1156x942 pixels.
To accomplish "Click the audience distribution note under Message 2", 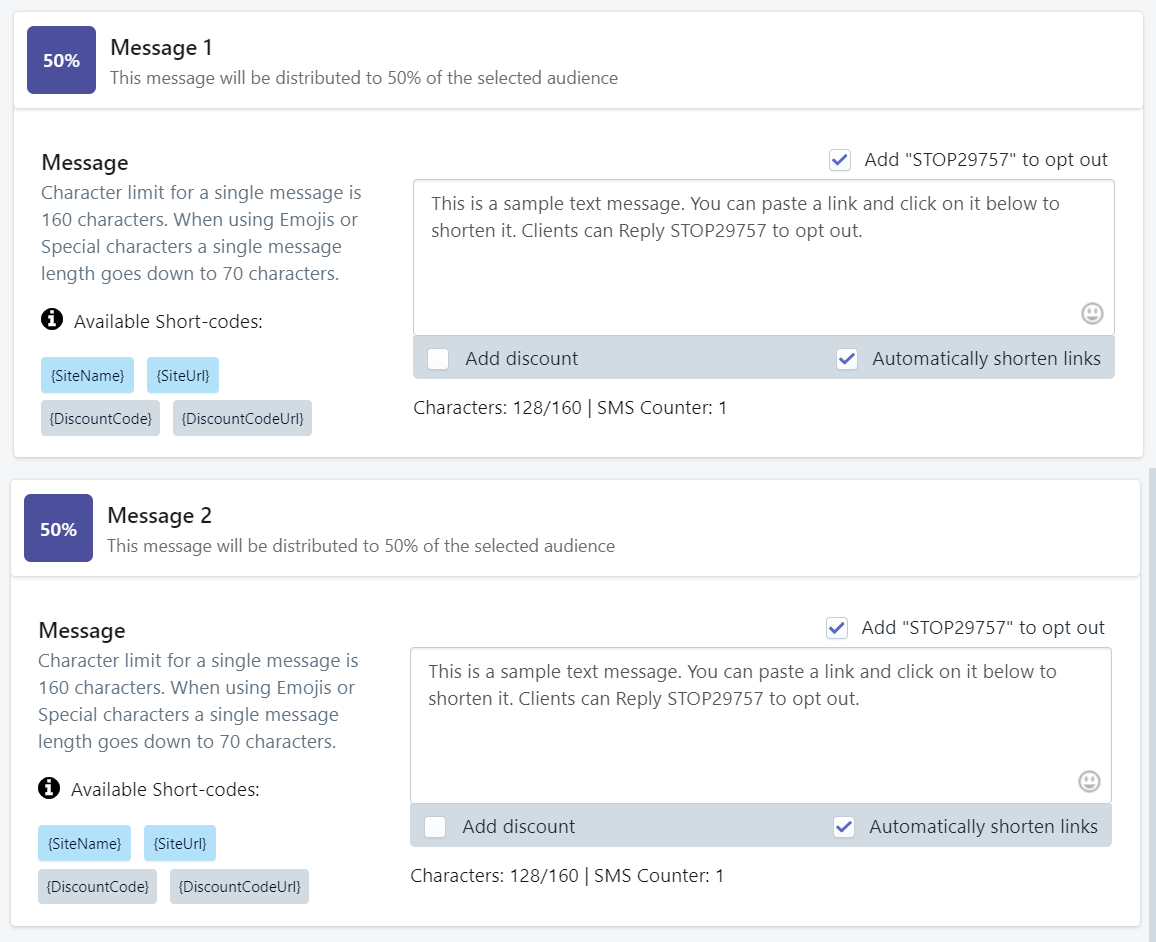I will (361, 546).
